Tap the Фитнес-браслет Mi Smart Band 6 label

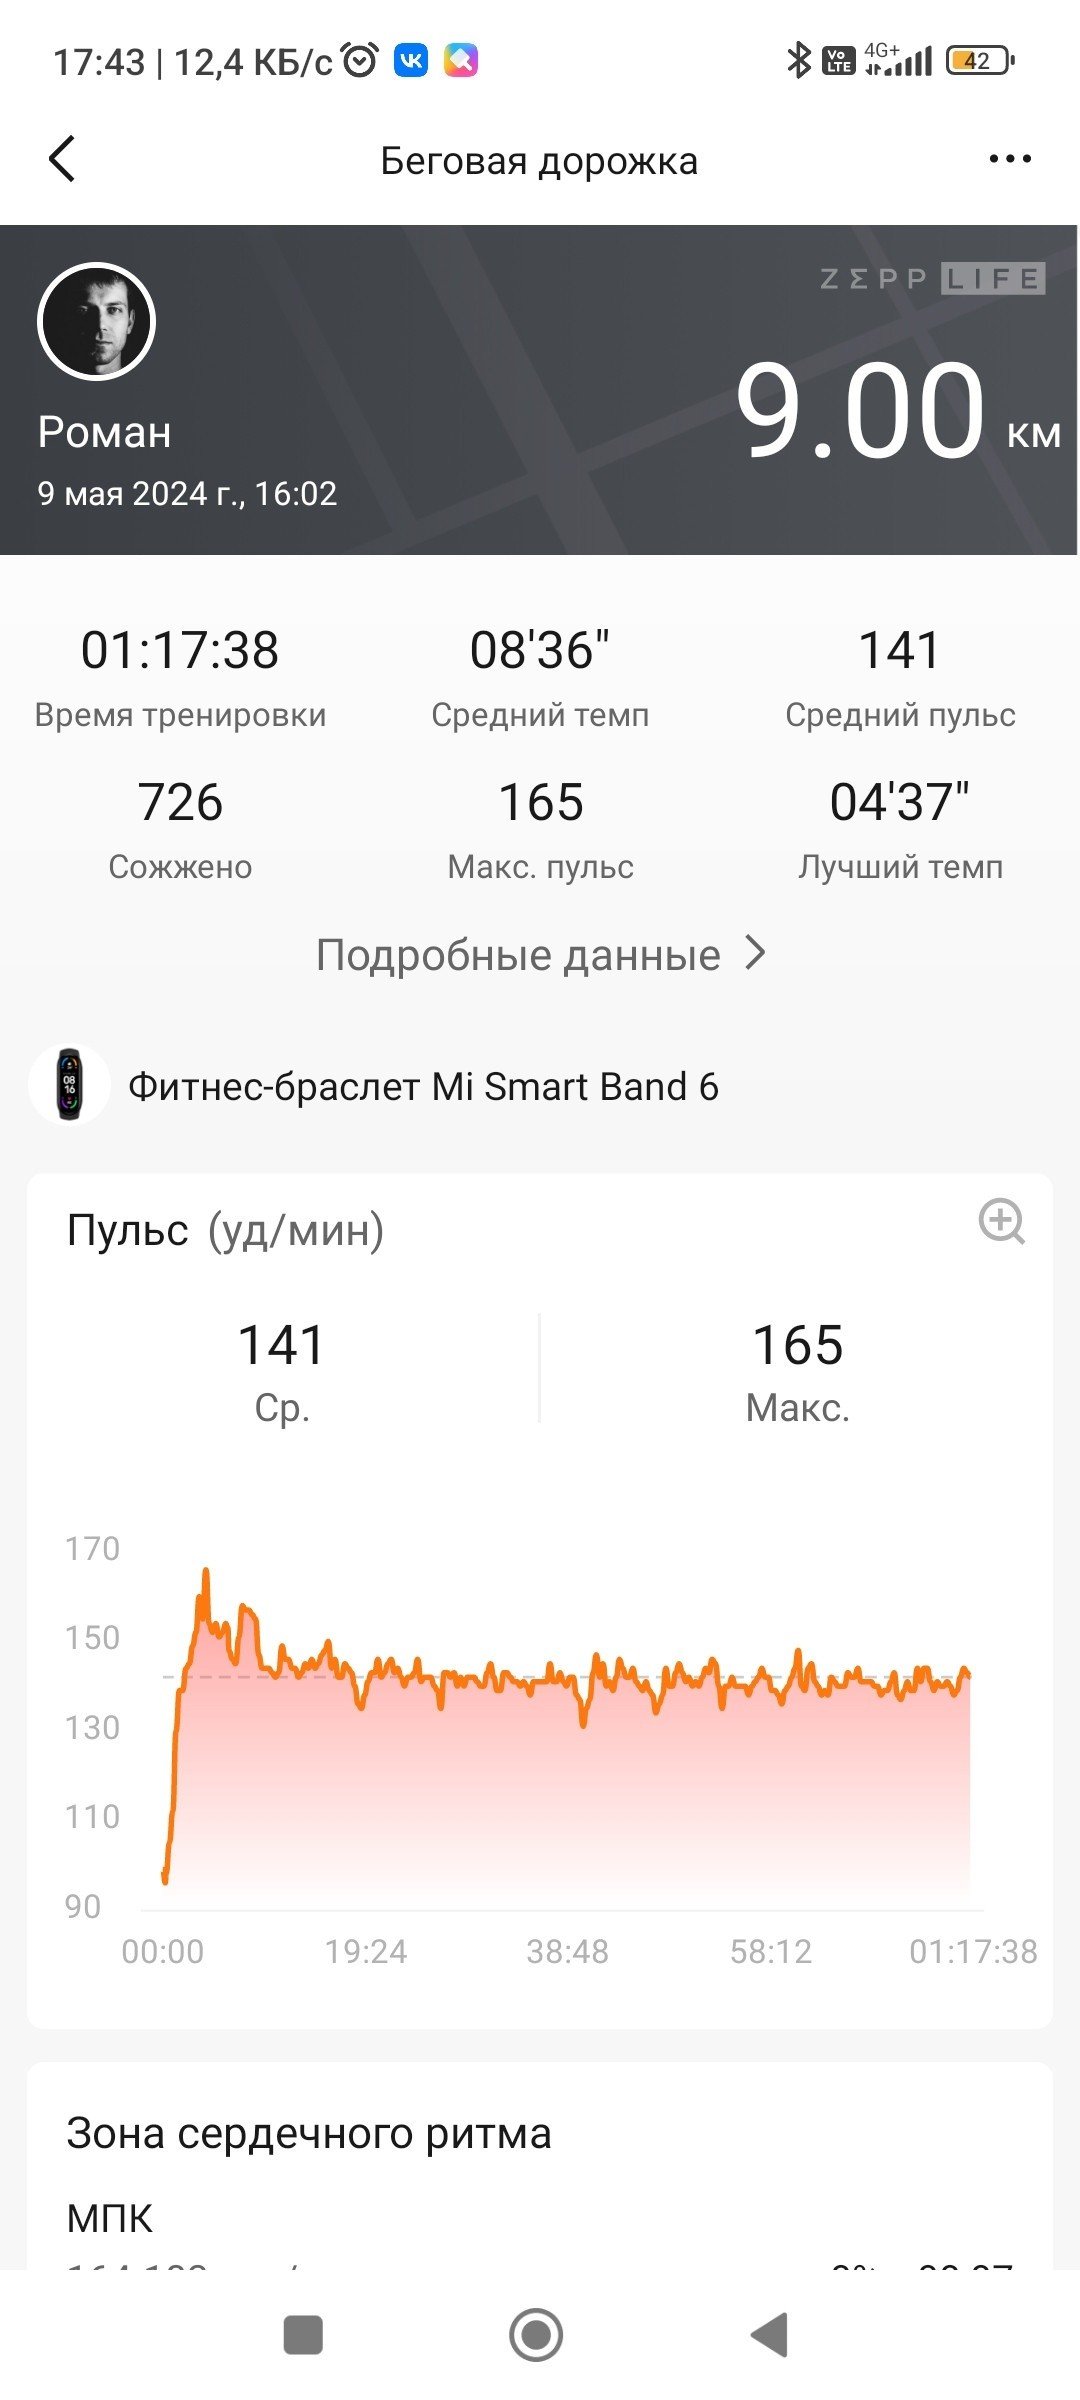coord(423,1086)
